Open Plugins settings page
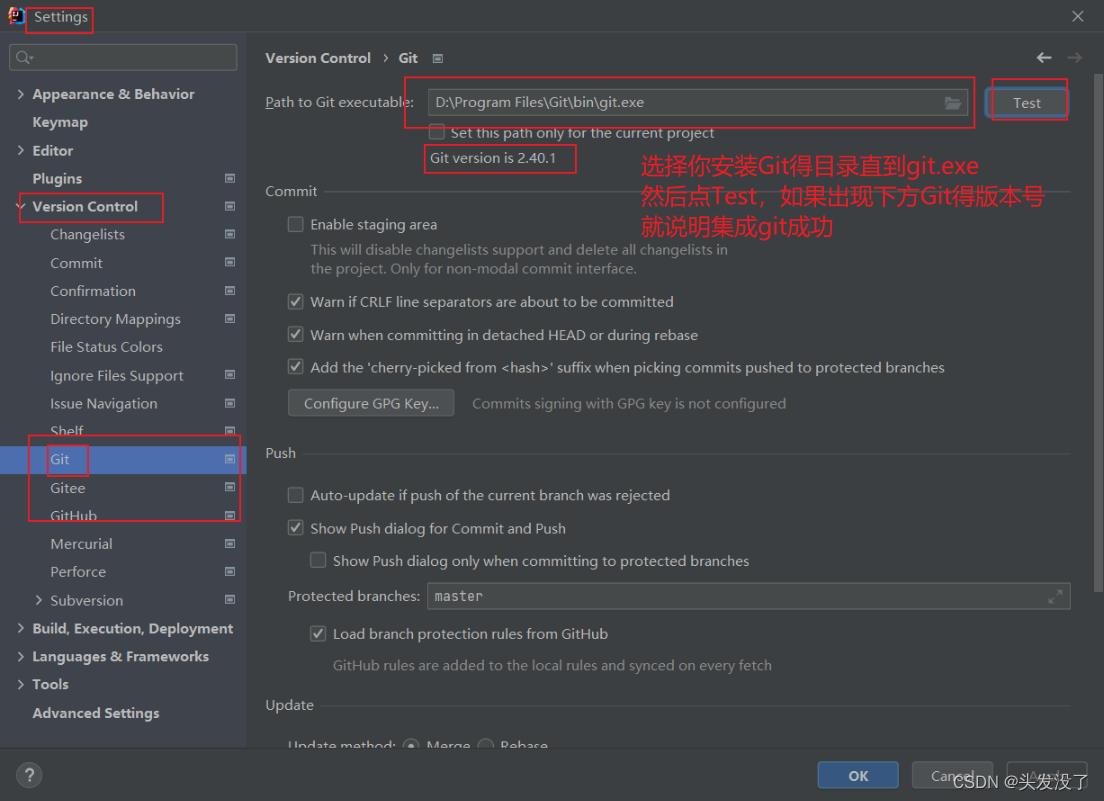 (57, 179)
